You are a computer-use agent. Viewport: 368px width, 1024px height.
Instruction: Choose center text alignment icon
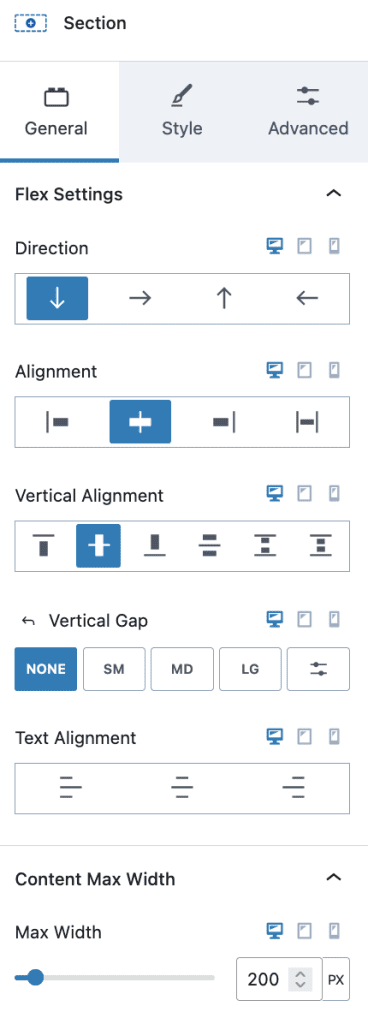[182, 789]
